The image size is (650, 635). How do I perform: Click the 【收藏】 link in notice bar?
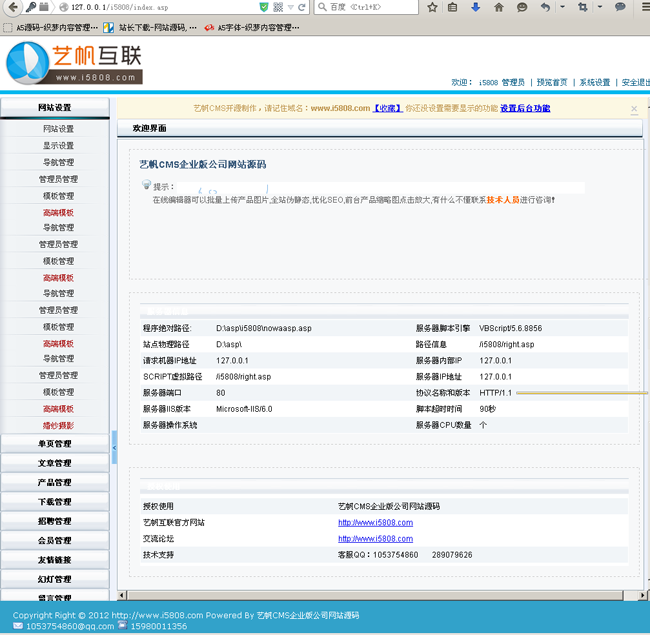tap(388, 108)
